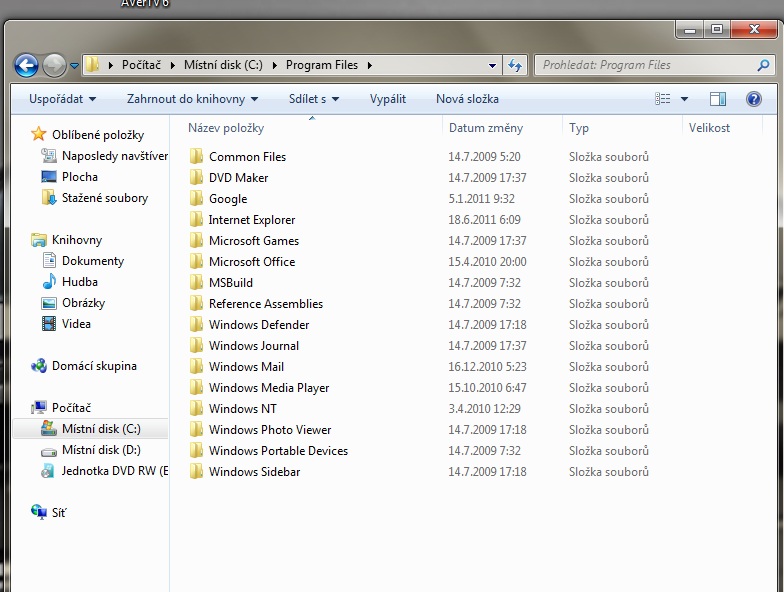The height and width of the screenshot is (592, 784).
Task: Select the Microsoft Office date 15.4.2010 20:00
Action: click(x=488, y=262)
